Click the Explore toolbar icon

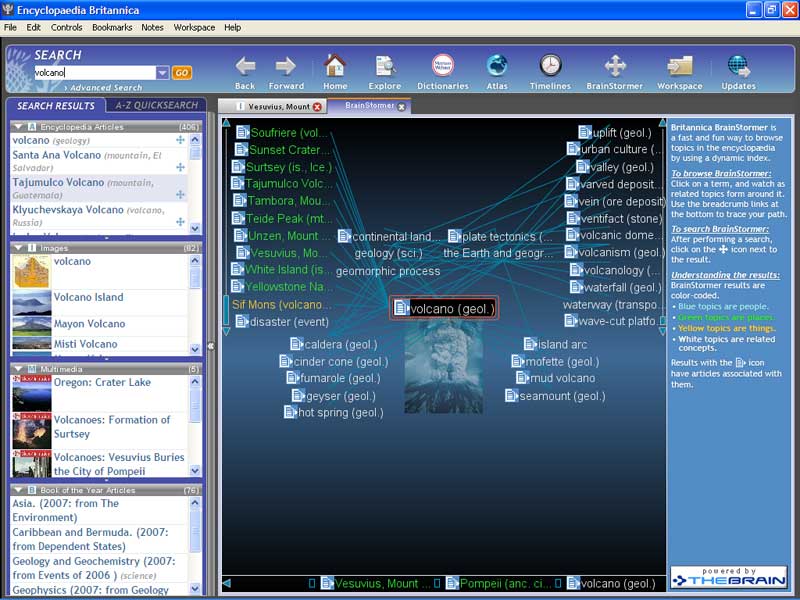385,66
